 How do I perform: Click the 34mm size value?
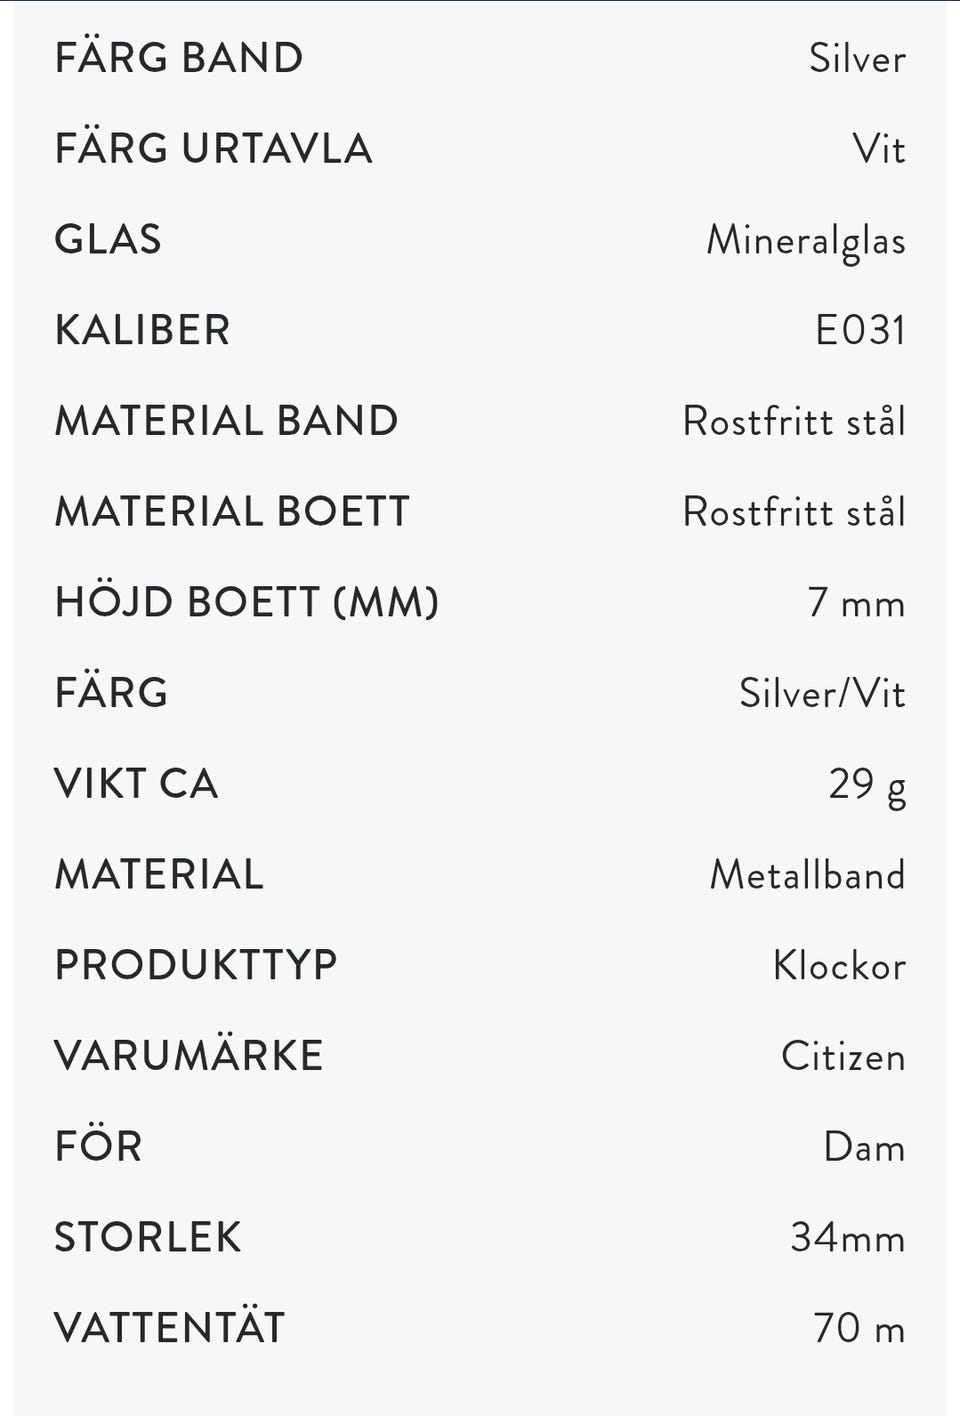[x=847, y=1238]
